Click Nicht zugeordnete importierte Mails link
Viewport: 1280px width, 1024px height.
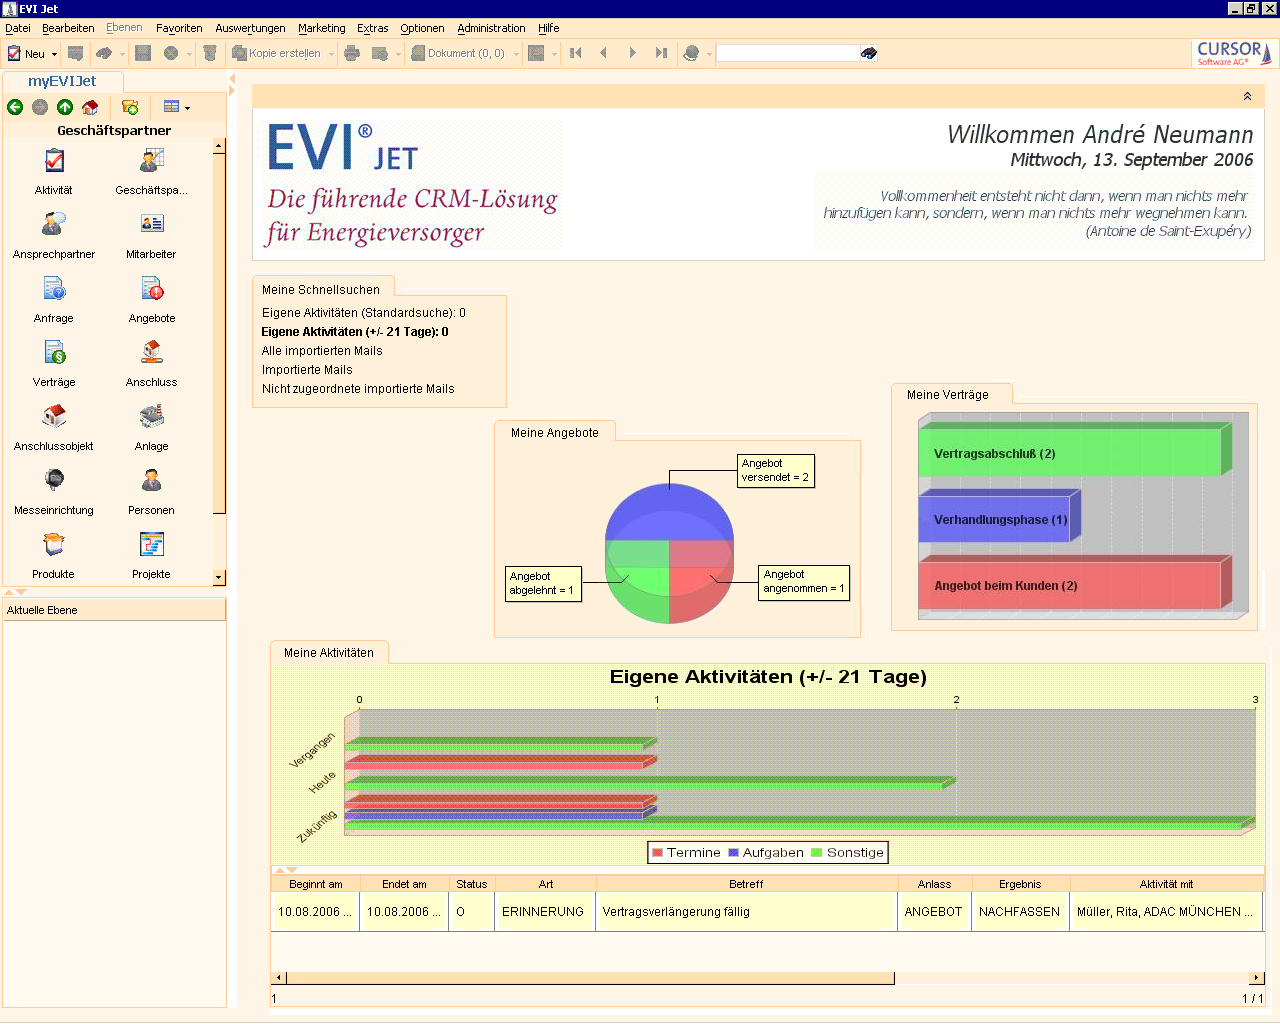(x=358, y=389)
